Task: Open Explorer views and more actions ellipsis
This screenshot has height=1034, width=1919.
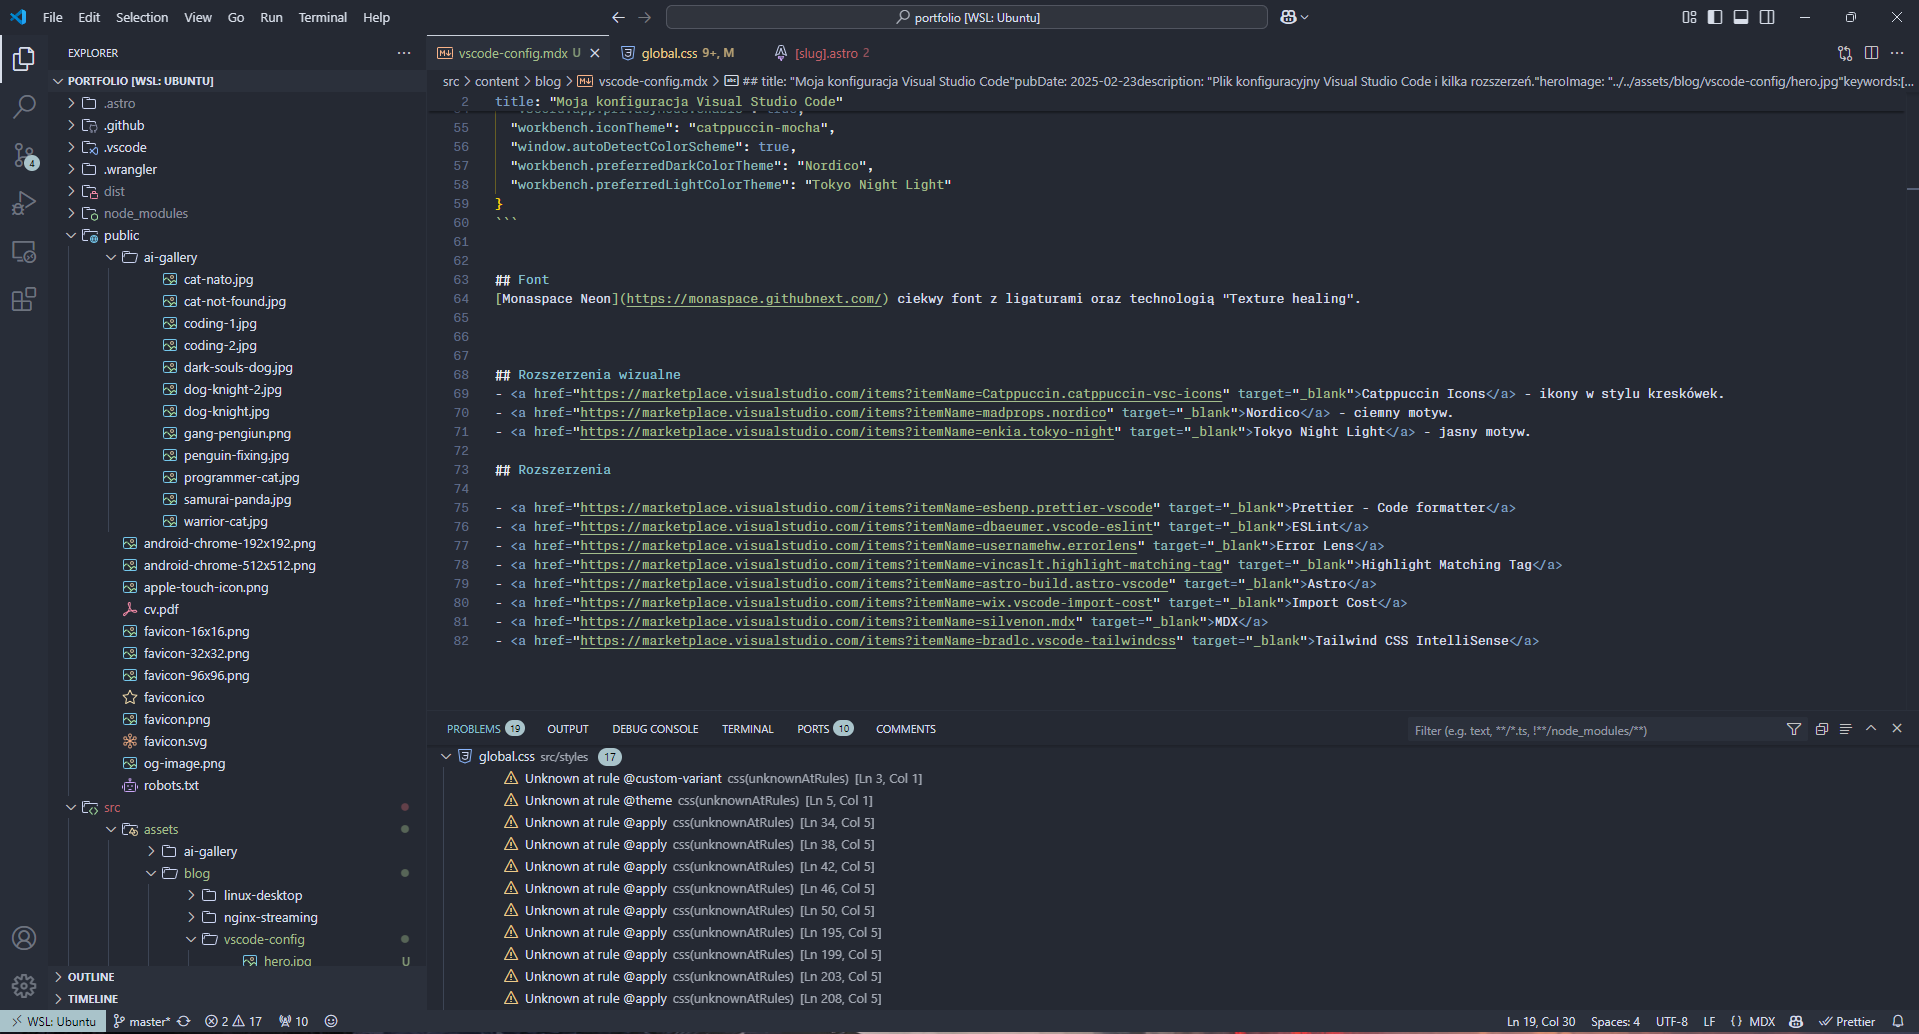Action: [x=403, y=53]
